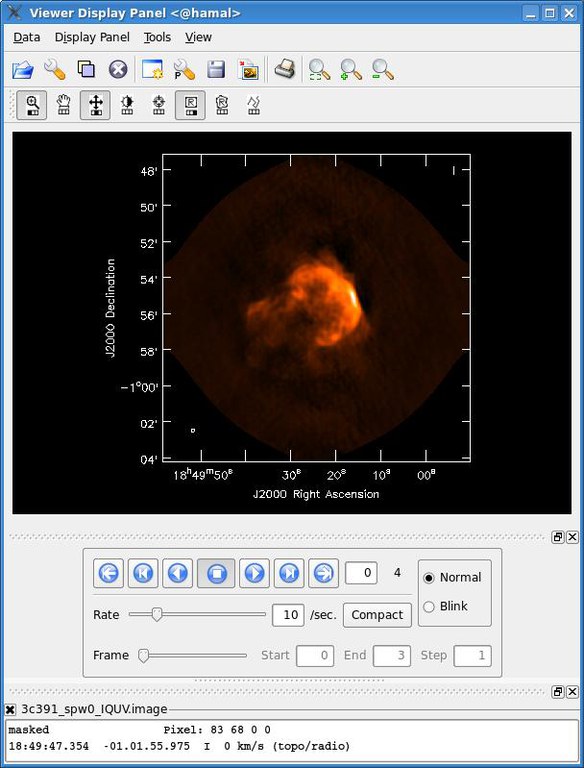Viewport: 584px width, 768px height.
Task: Click the play forward arrow button
Action: [323, 573]
